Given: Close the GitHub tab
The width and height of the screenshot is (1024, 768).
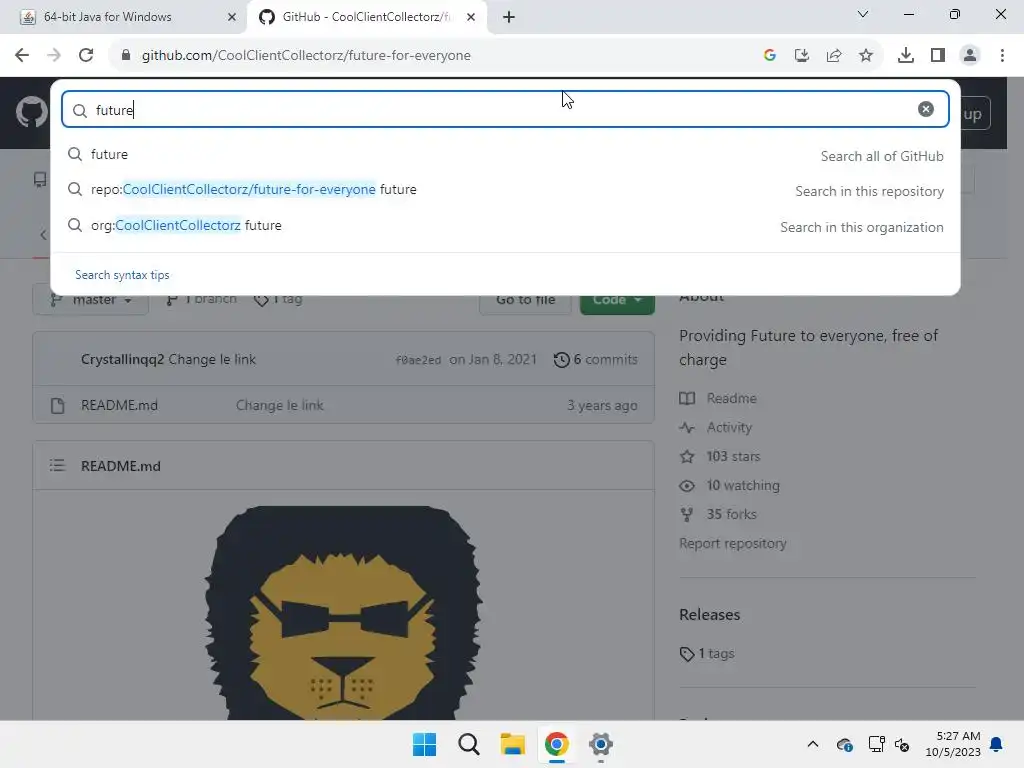Looking at the screenshot, I should click(x=471, y=17).
